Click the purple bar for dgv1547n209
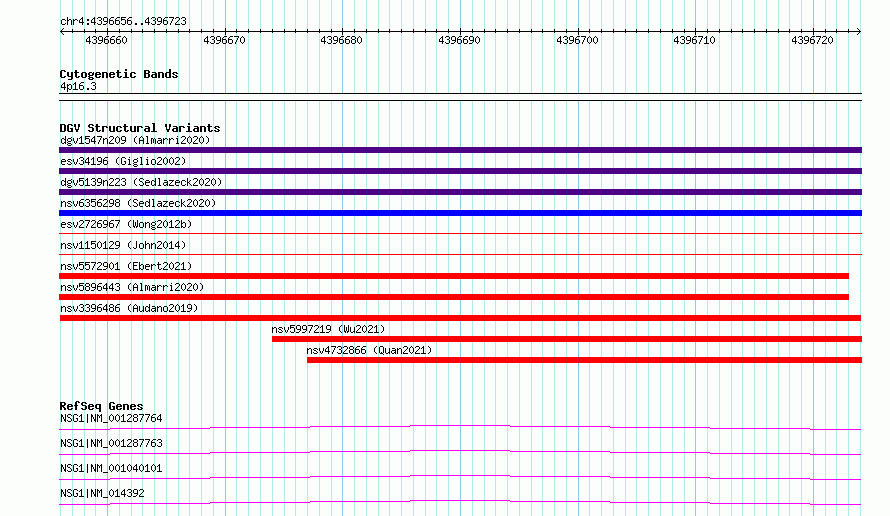The height and width of the screenshot is (516, 890). pyautogui.click(x=460, y=150)
